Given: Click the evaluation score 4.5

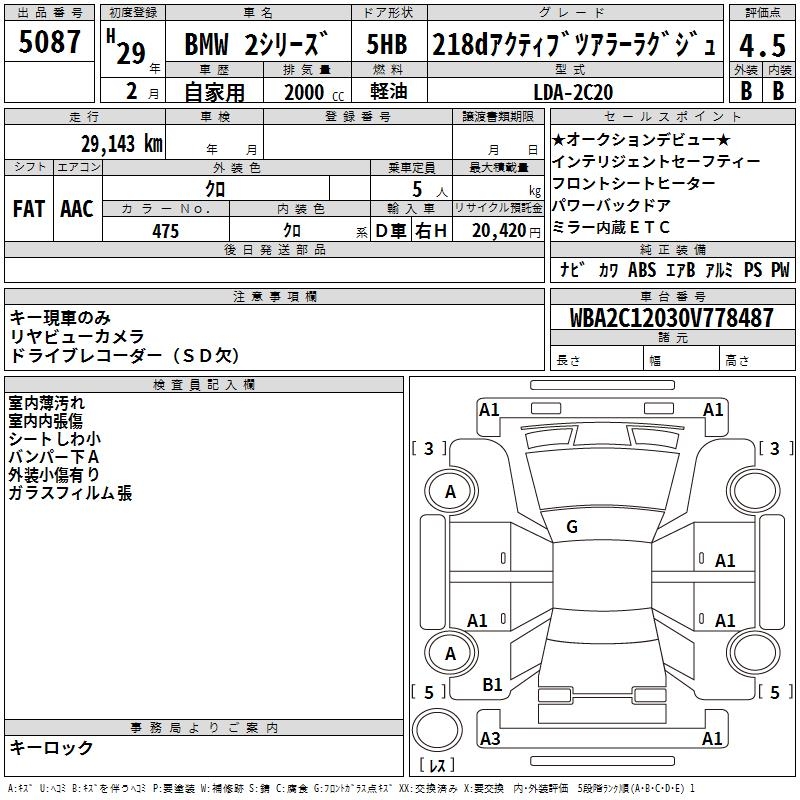Looking at the screenshot, I should pyautogui.click(x=763, y=45).
